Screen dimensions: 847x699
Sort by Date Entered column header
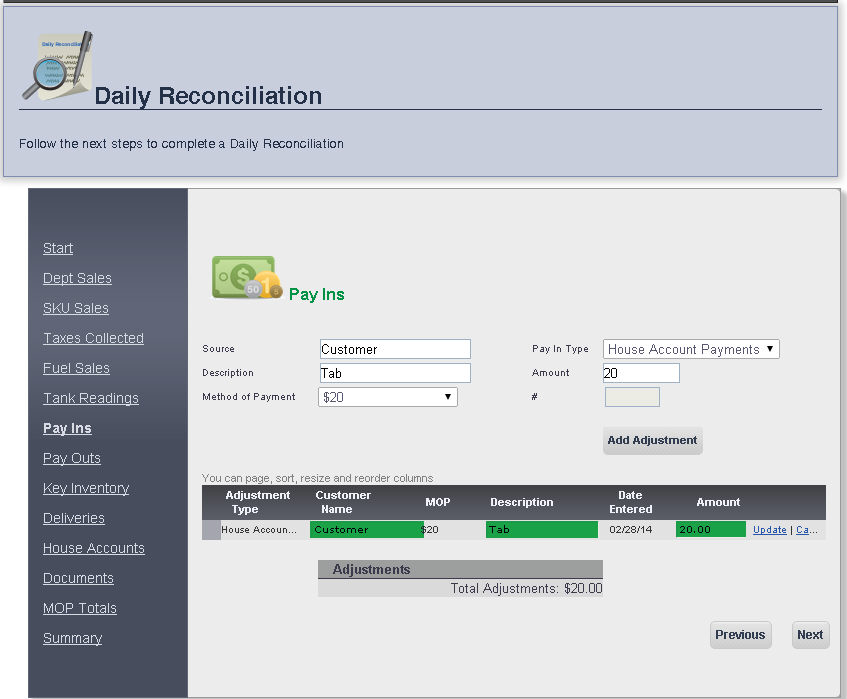tap(630, 502)
